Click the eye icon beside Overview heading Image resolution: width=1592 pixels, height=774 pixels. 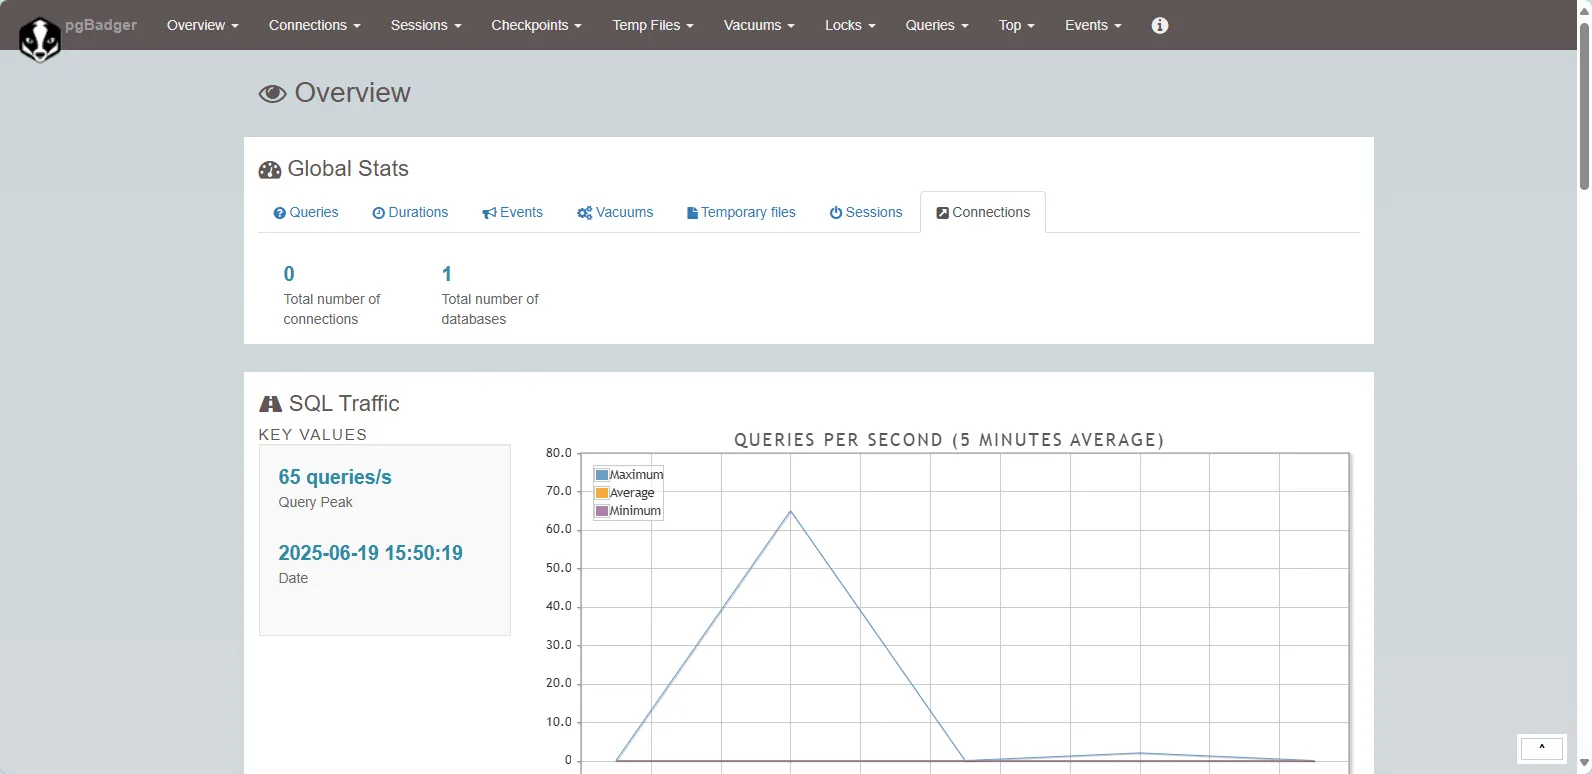pyautogui.click(x=272, y=94)
